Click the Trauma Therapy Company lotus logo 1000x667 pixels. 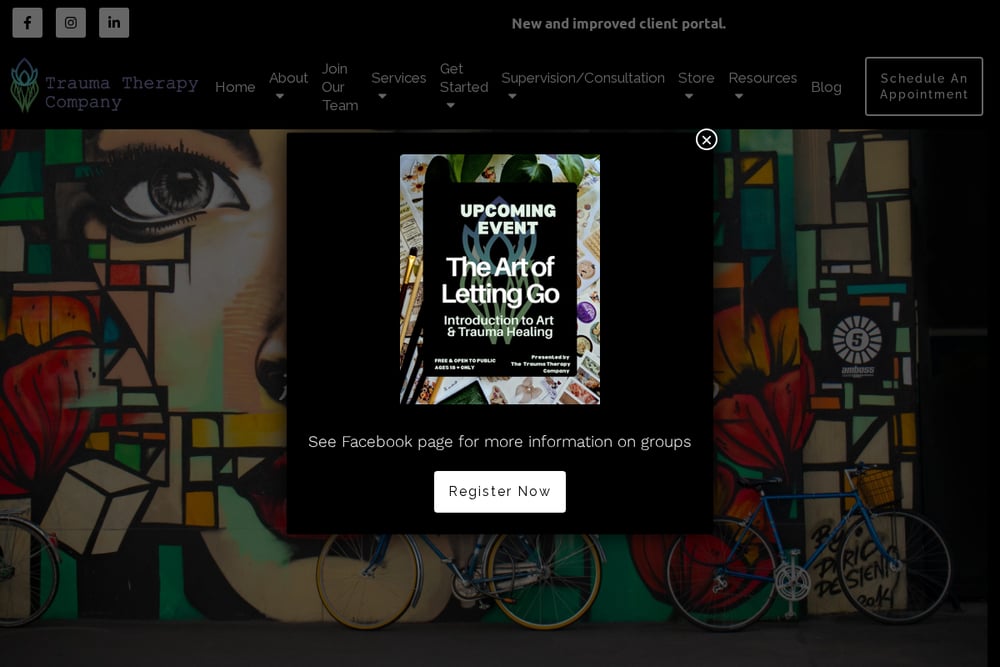click(x=25, y=85)
